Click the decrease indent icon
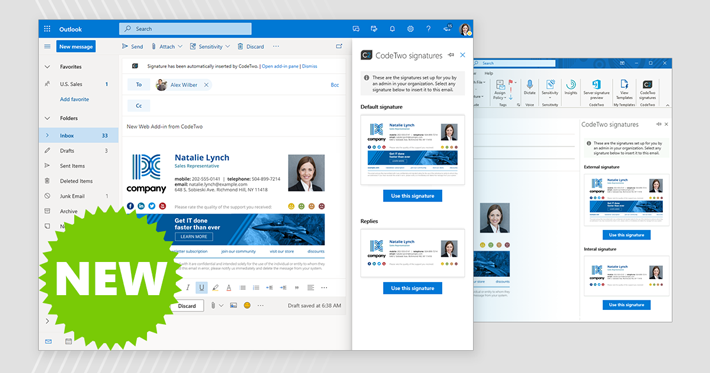This screenshot has width=710, height=373. [269, 287]
